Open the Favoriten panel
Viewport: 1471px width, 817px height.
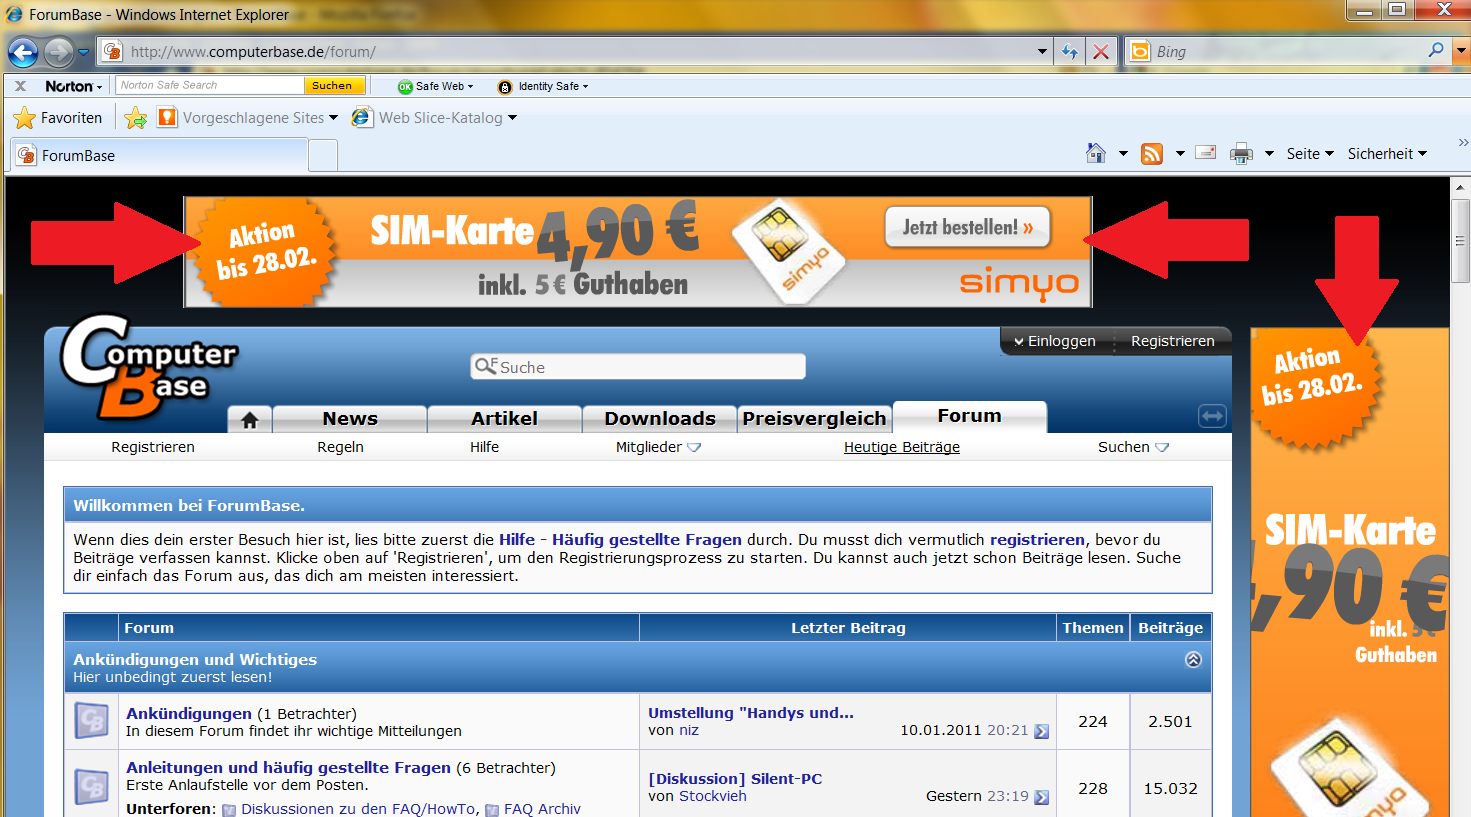(x=58, y=118)
